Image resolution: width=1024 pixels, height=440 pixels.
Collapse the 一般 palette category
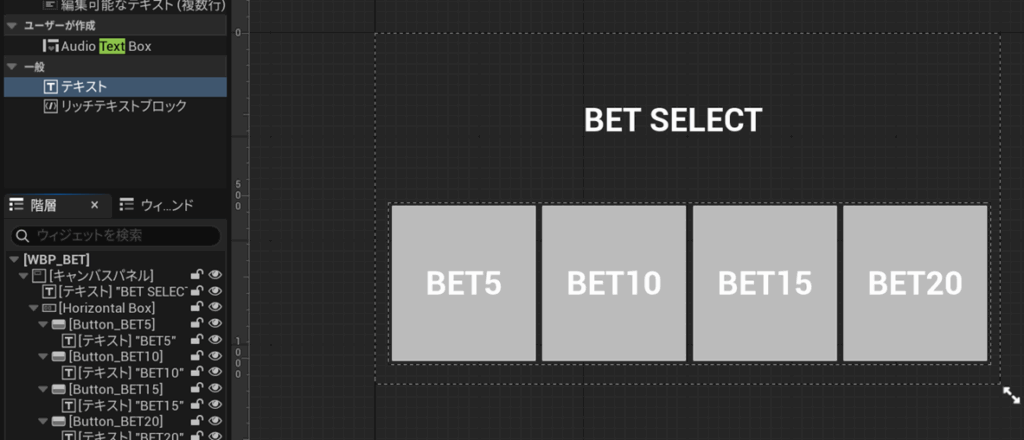coord(11,67)
